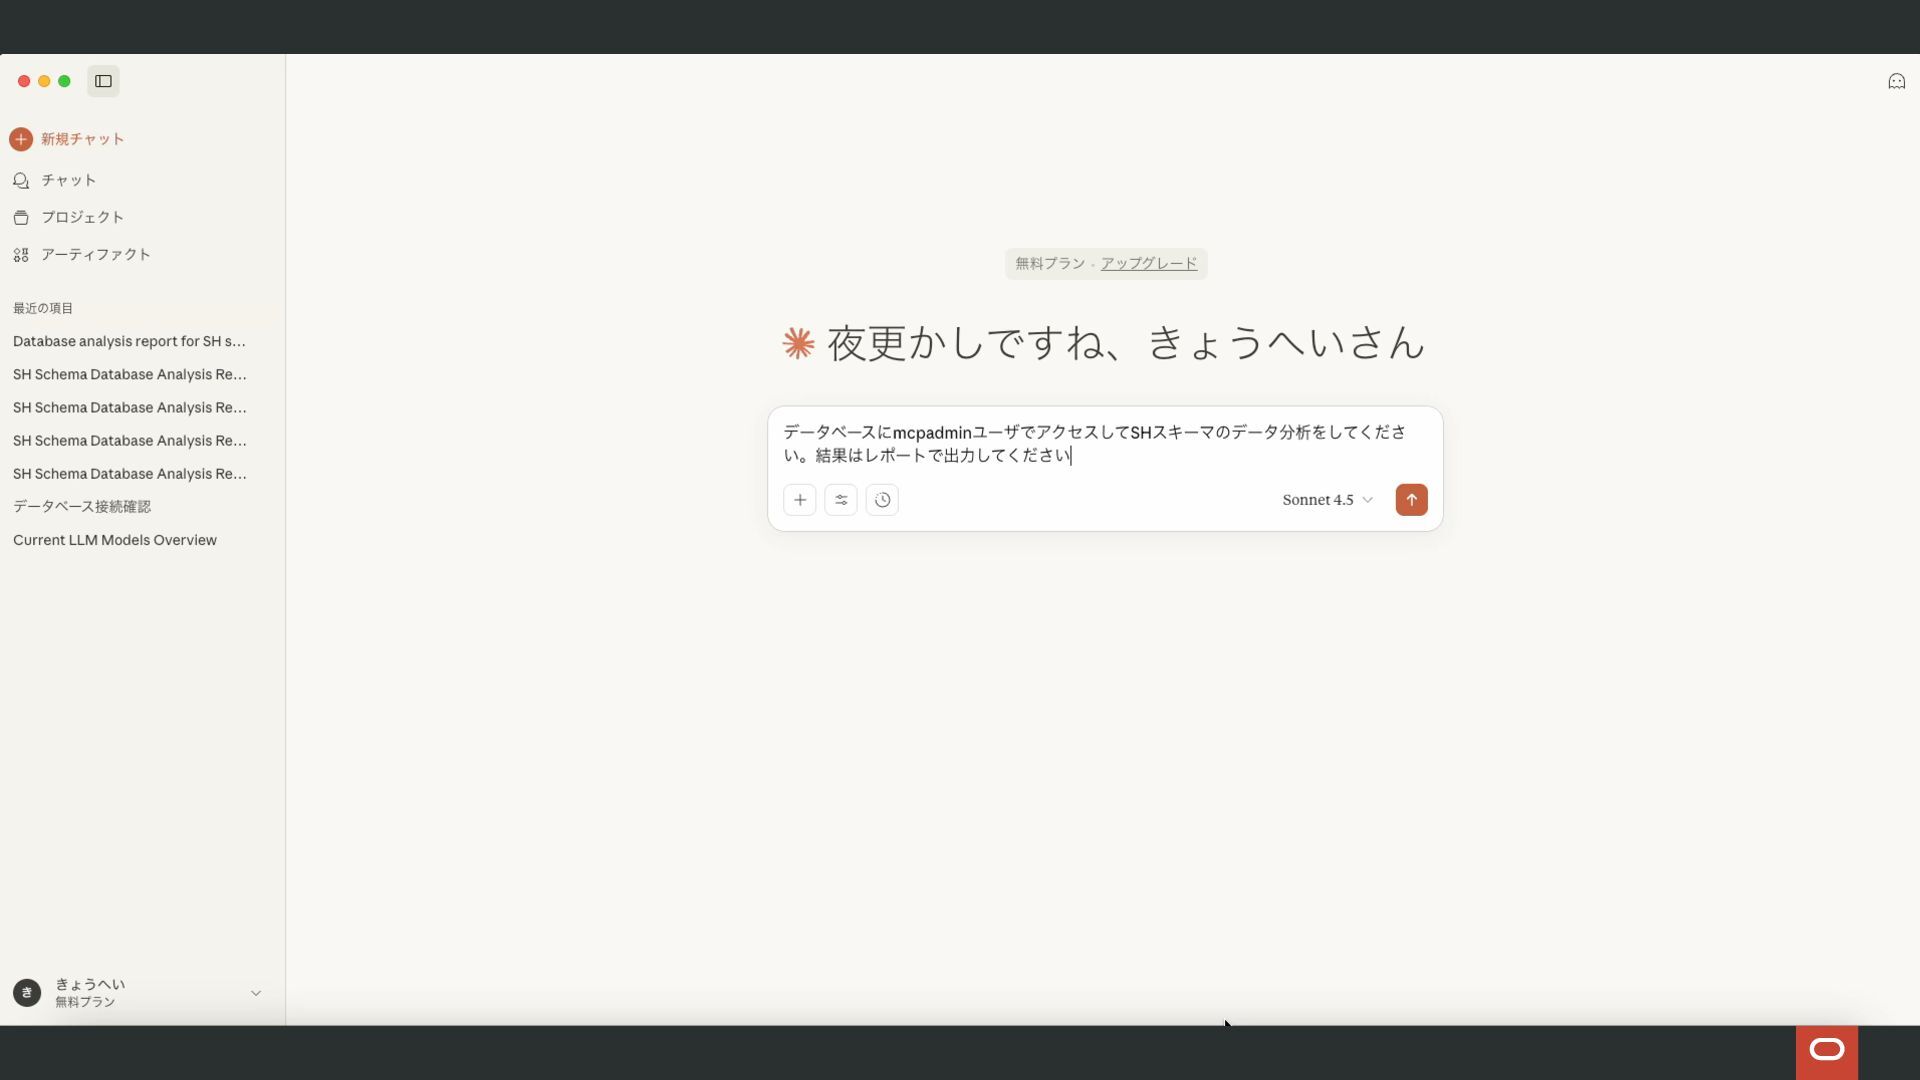This screenshot has width=1920, height=1080.
Task: Click the orange plus new chat icon
Action: [x=21, y=139]
